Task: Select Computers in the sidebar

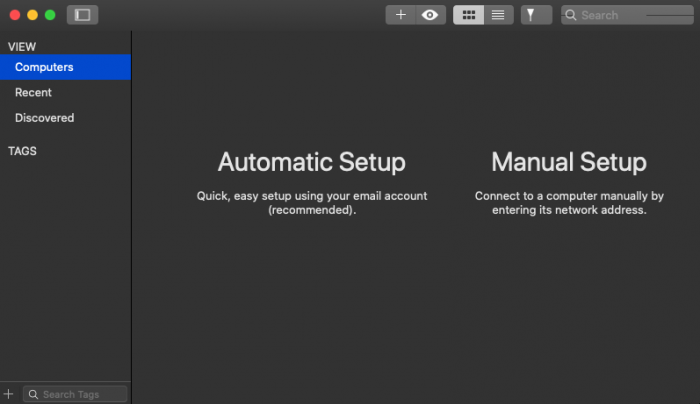Action: tap(65, 67)
